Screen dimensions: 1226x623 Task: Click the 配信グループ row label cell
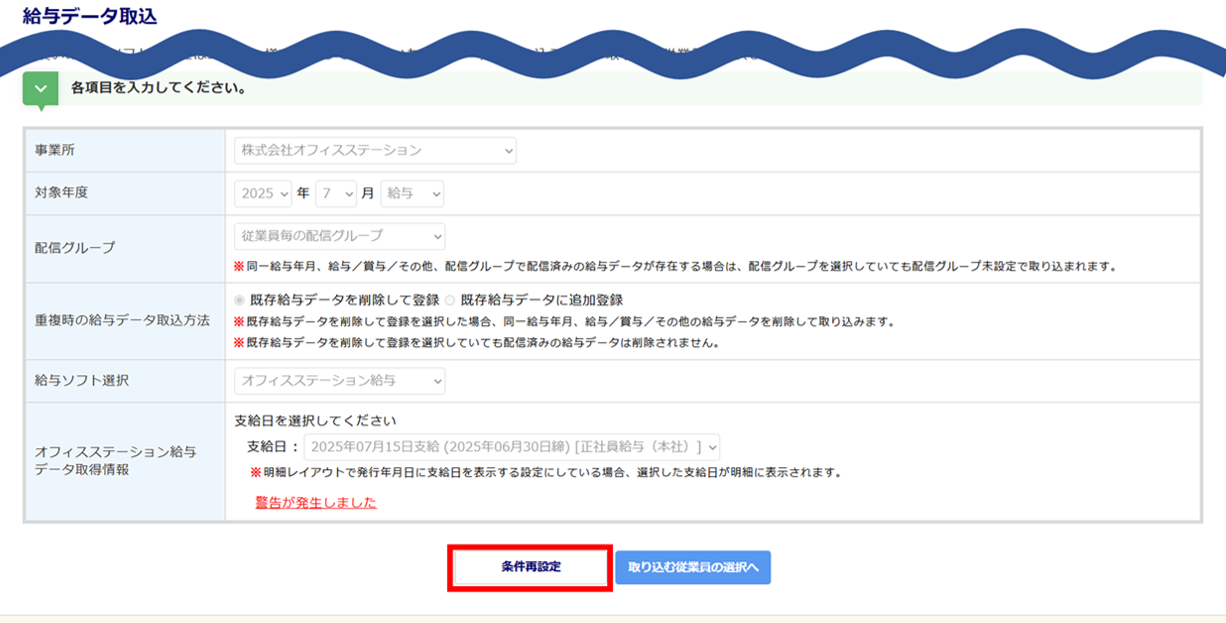(x=125, y=248)
